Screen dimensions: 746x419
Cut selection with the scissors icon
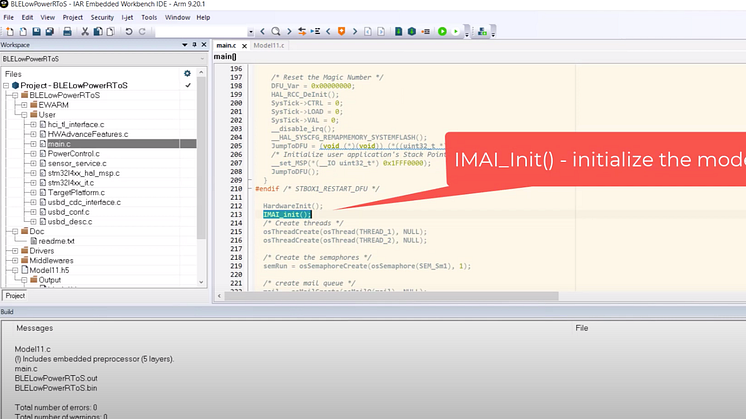click(85, 31)
